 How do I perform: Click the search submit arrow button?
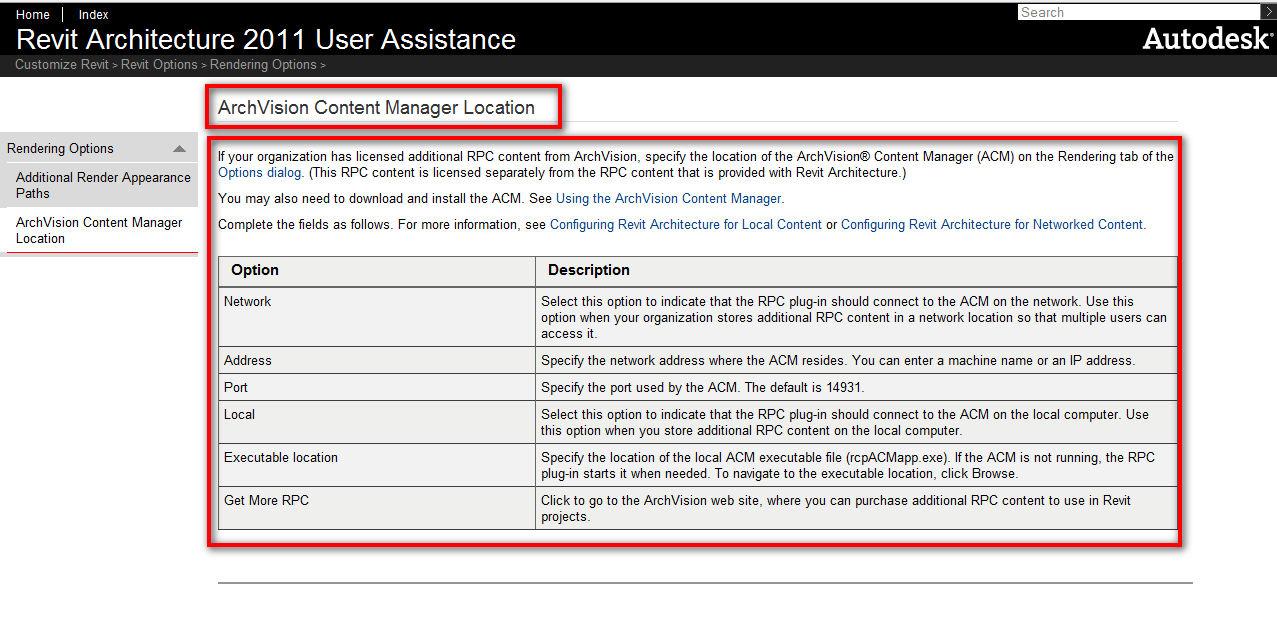pyautogui.click(x=1268, y=12)
